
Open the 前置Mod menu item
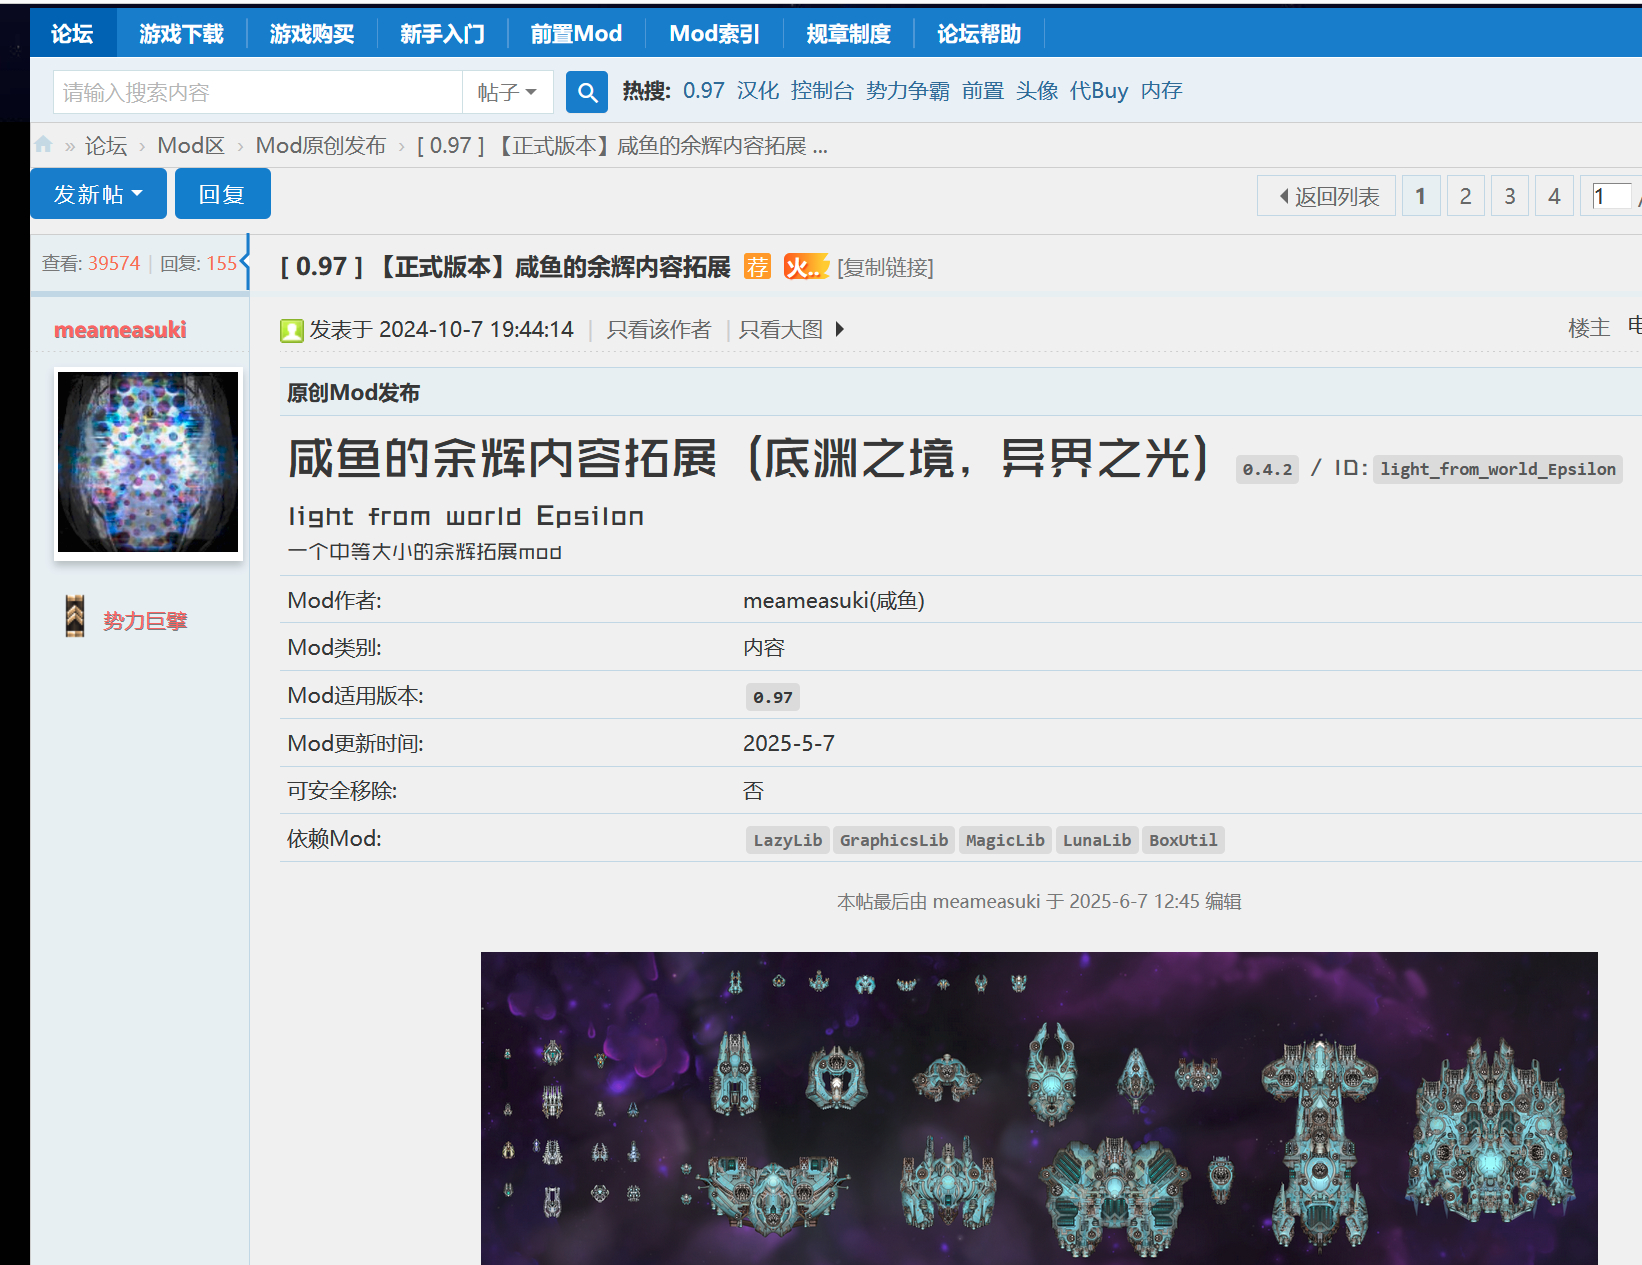point(576,34)
